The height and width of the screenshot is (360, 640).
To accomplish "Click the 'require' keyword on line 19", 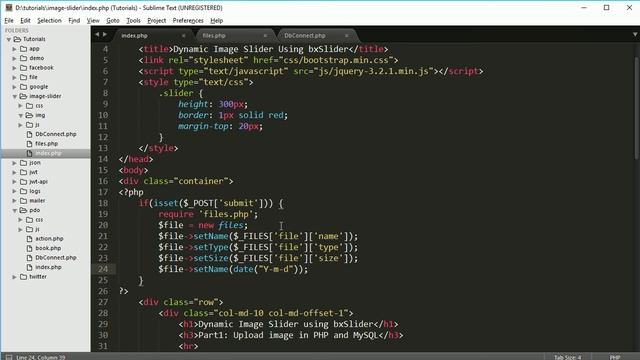I will click(176, 214).
